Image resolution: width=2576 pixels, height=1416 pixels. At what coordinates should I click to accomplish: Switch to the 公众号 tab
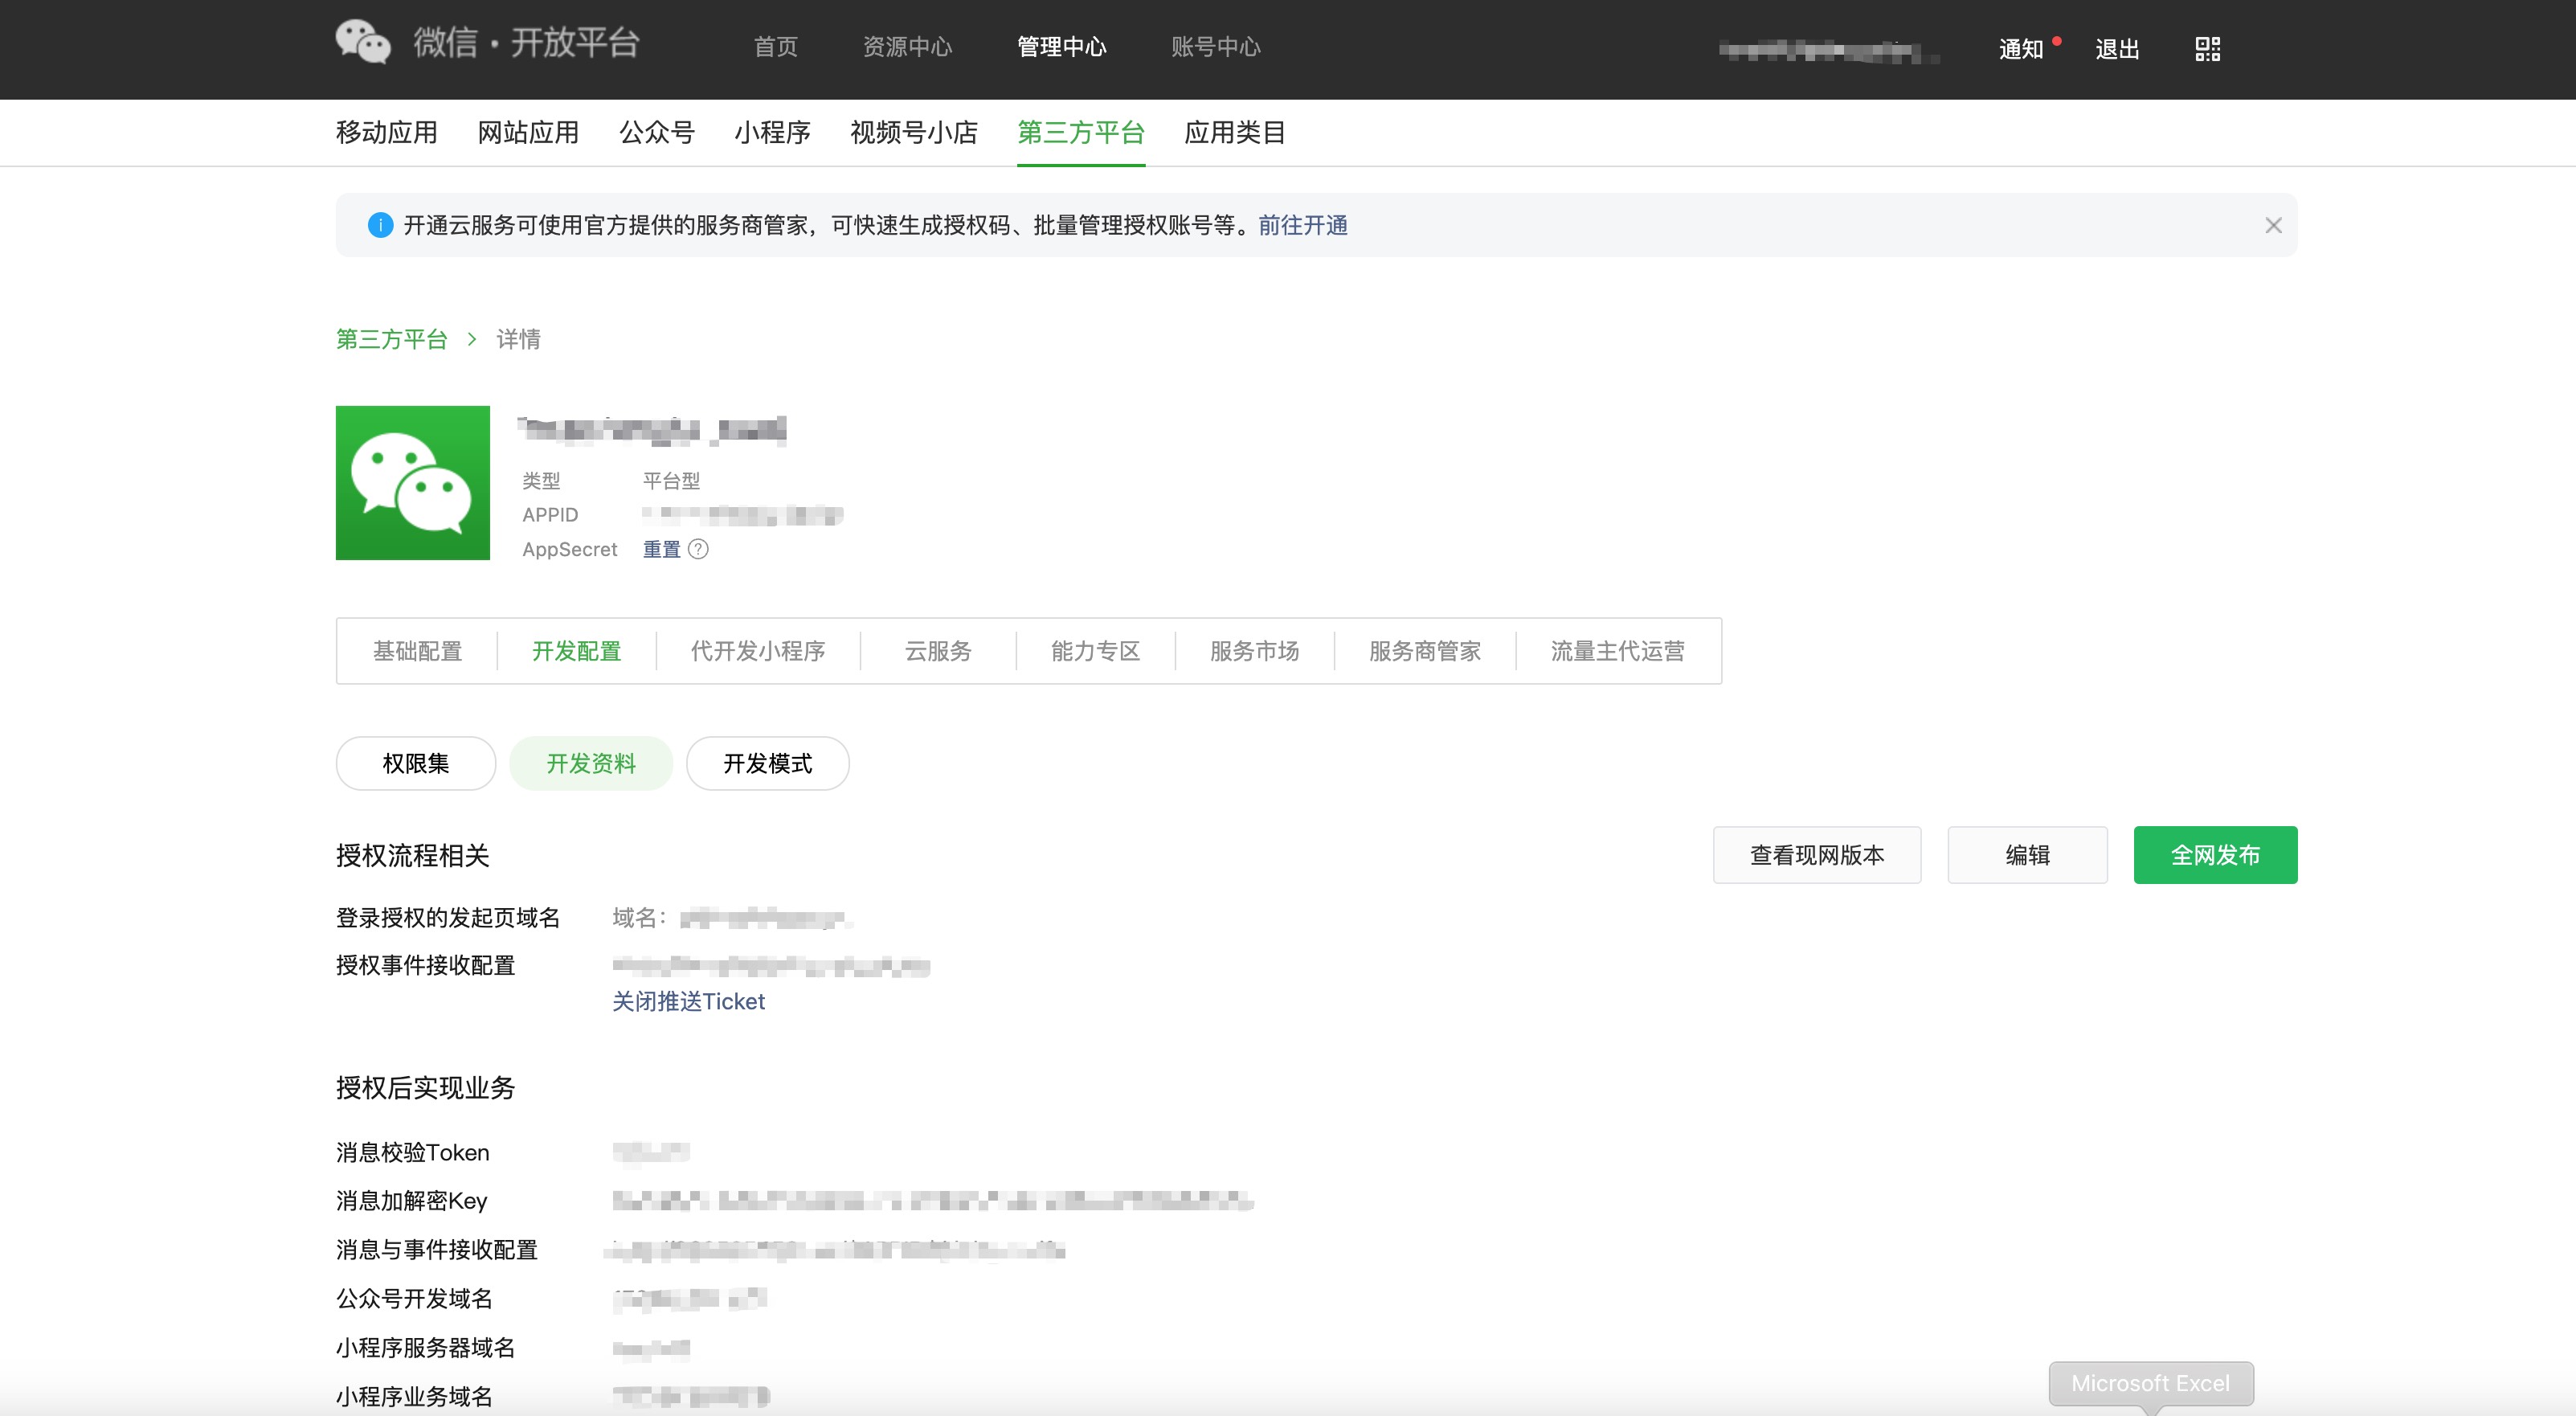[x=656, y=132]
